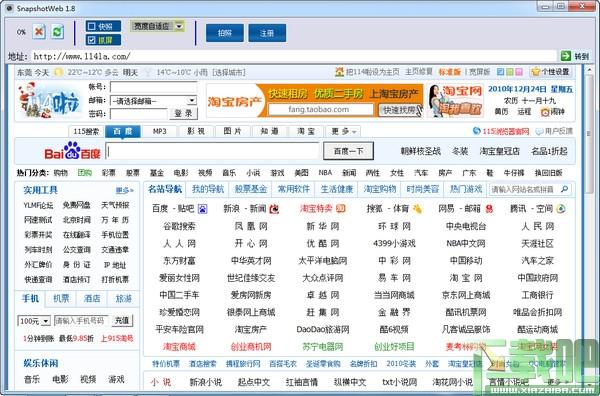Open the 谷歌搜索 link

coord(179,226)
